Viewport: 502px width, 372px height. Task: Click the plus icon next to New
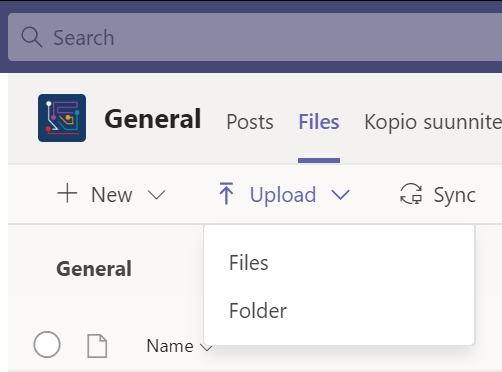[x=67, y=193]
